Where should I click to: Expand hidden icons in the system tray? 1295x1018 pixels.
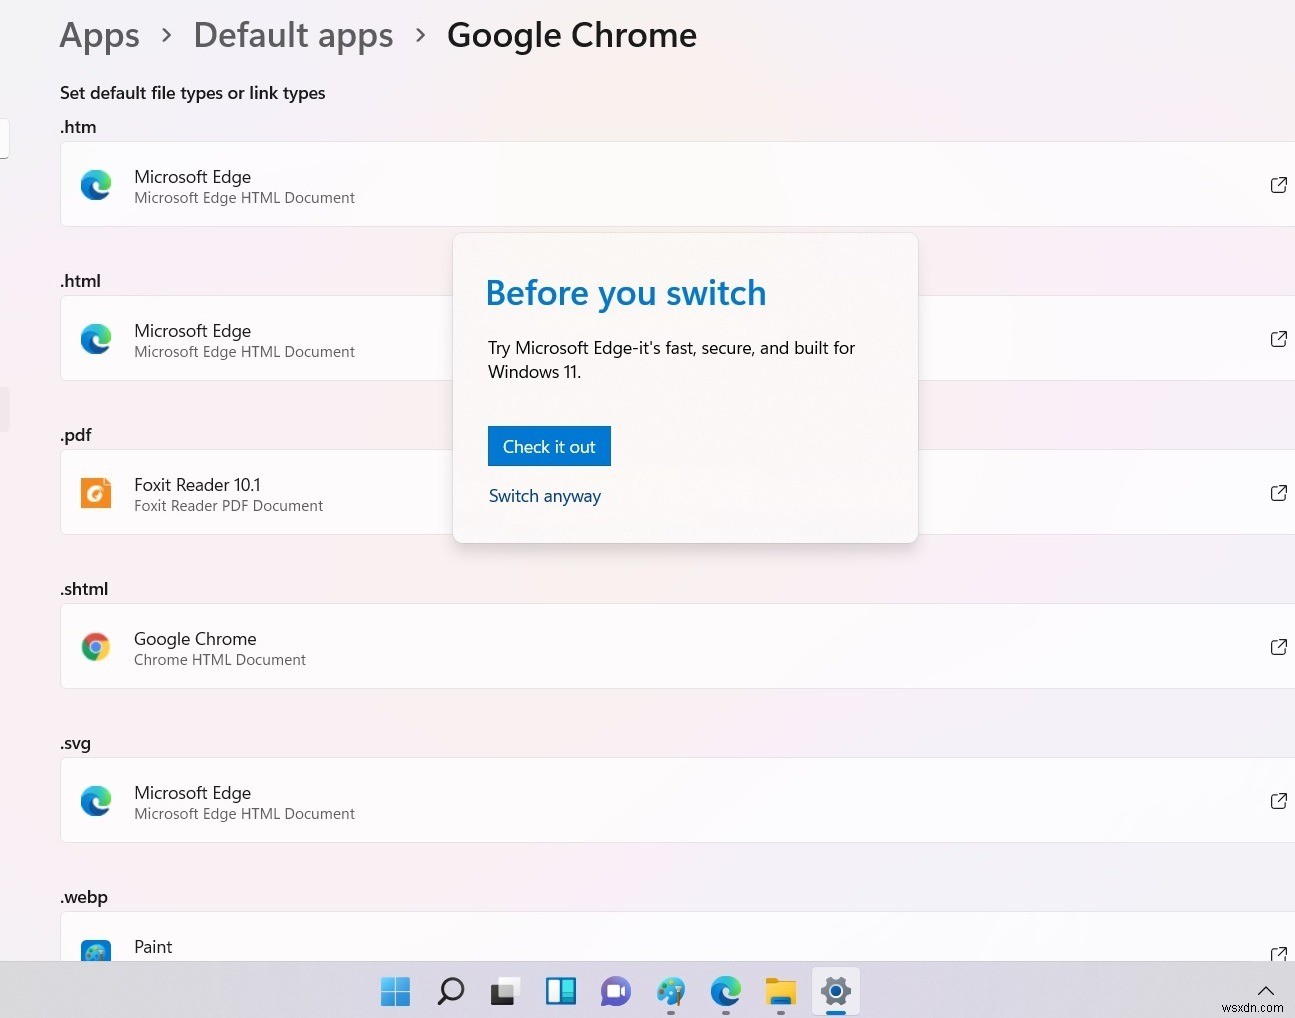pyautogui.click(x=1265, y=991)
